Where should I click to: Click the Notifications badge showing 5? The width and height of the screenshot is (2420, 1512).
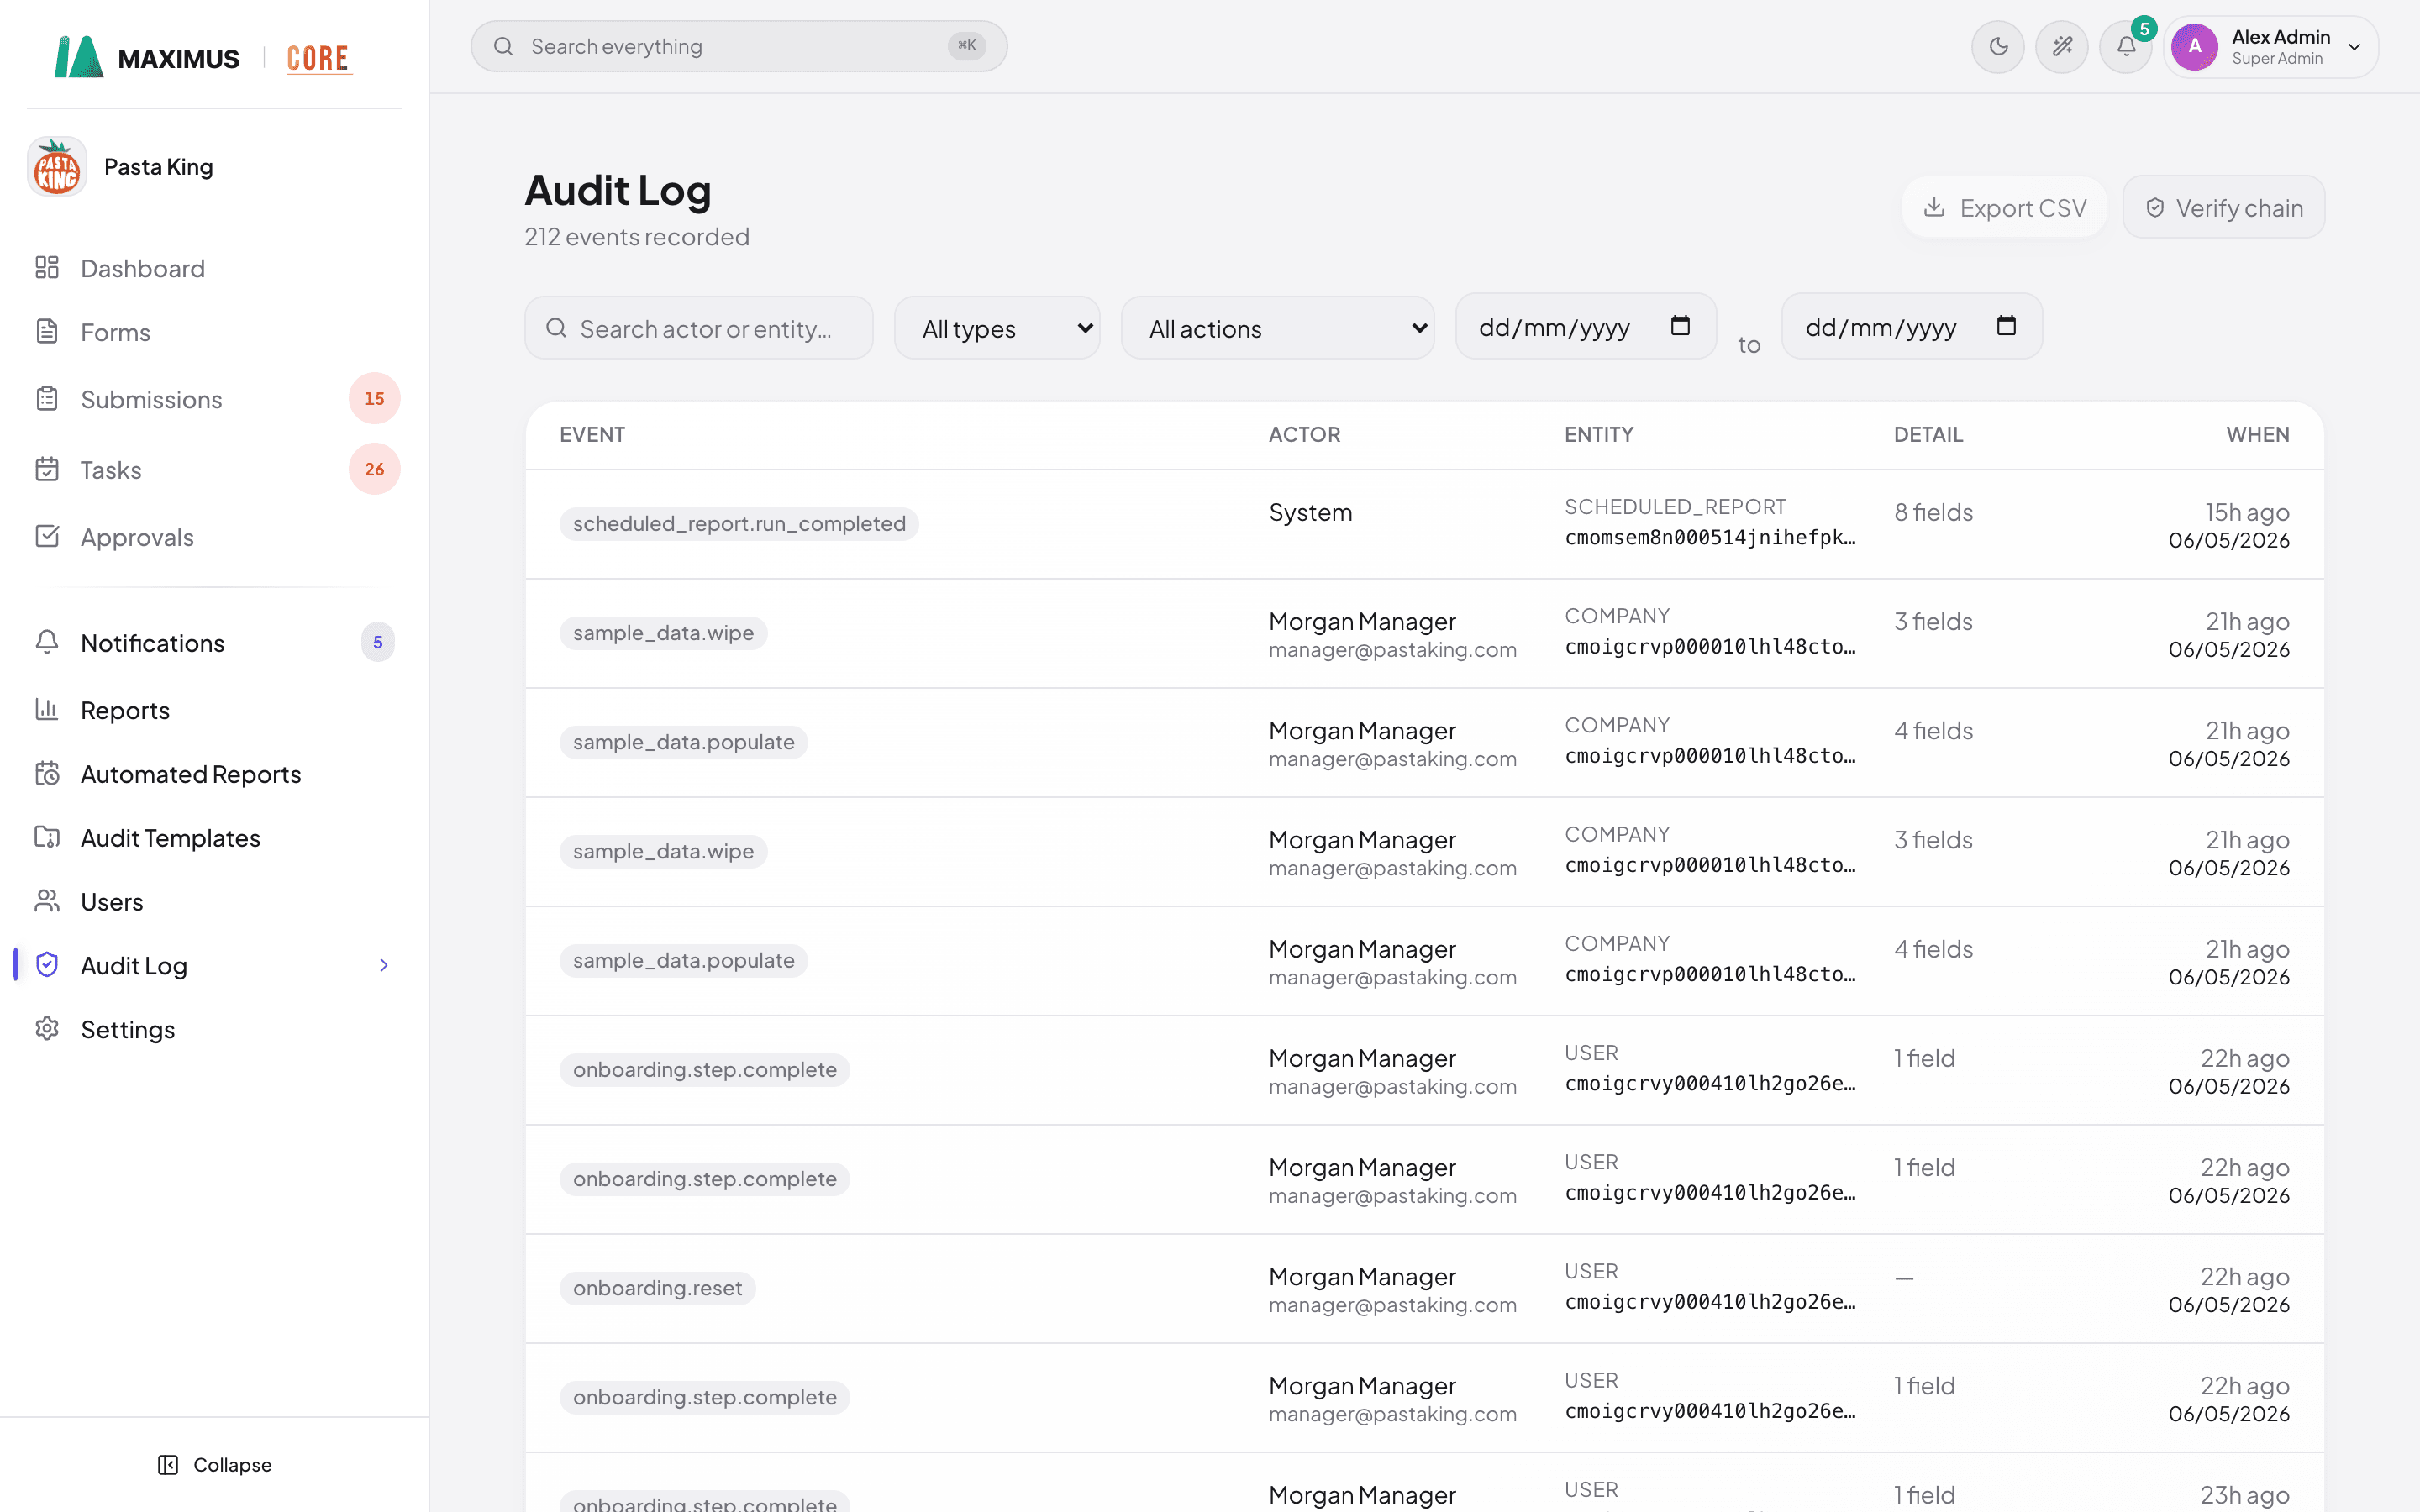point(378,642)
